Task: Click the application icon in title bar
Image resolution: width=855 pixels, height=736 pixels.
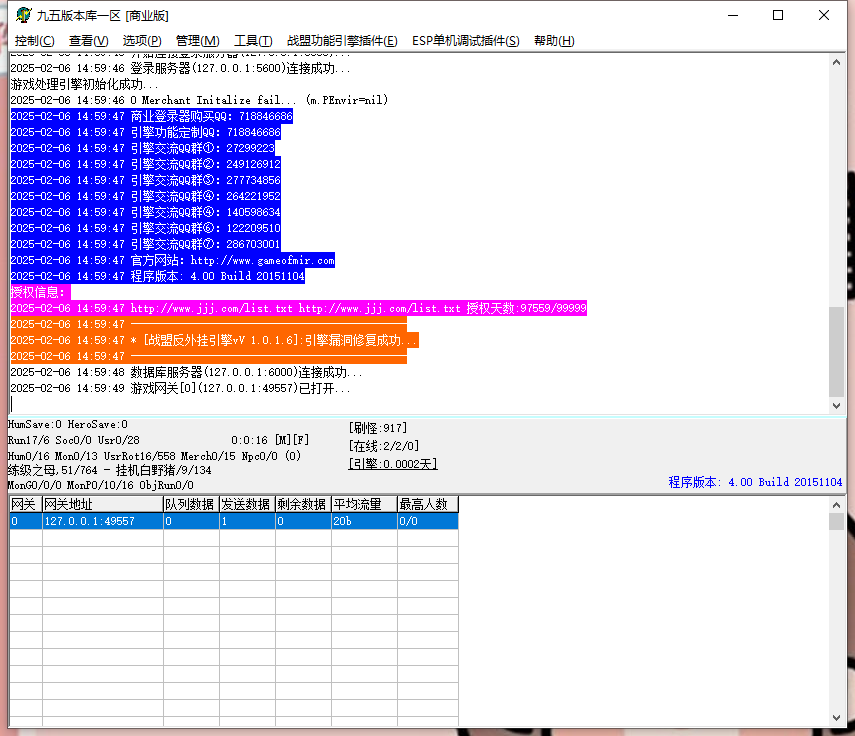Action: pos(23,15)
